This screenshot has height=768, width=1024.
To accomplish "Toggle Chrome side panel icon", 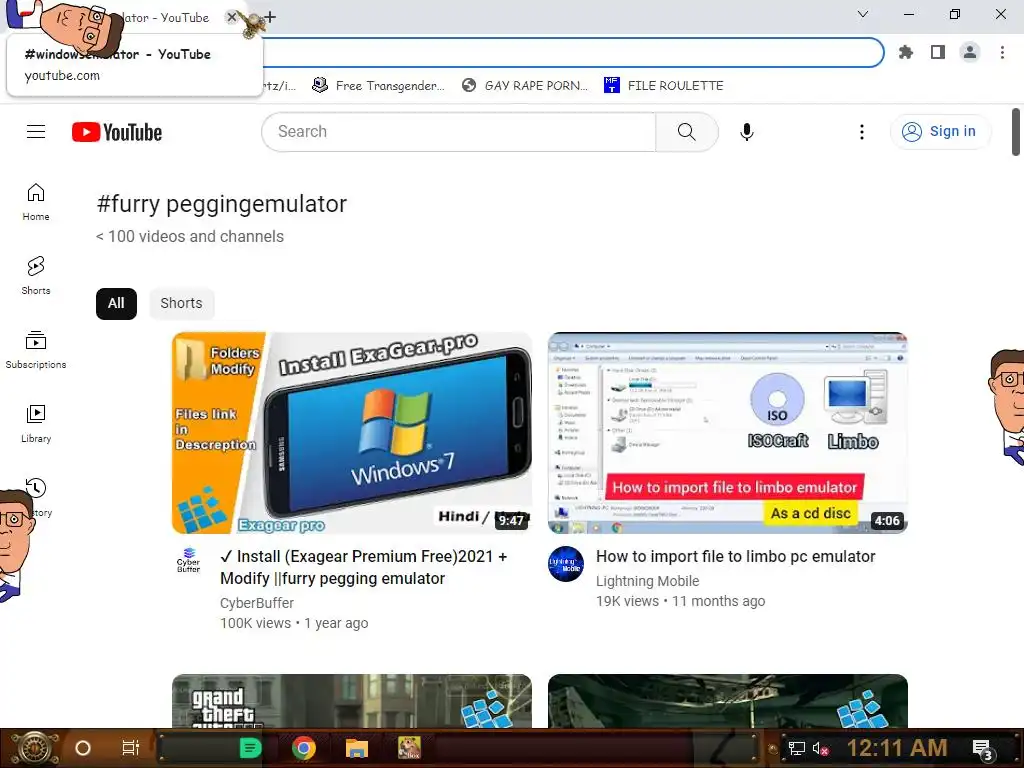I will point(938,52).
